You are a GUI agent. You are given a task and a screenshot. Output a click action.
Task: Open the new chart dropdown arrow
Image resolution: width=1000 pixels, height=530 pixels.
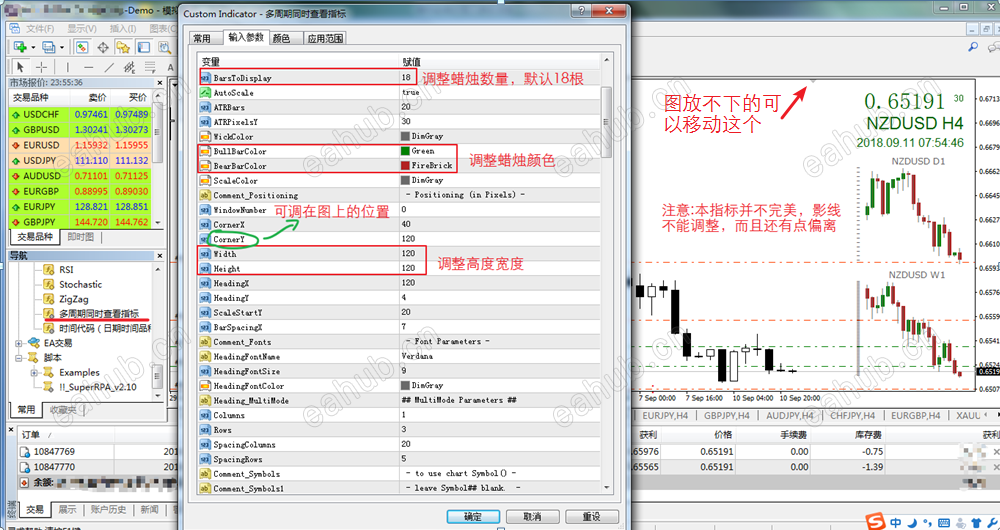pyautogui.click(x=33, y=47)
